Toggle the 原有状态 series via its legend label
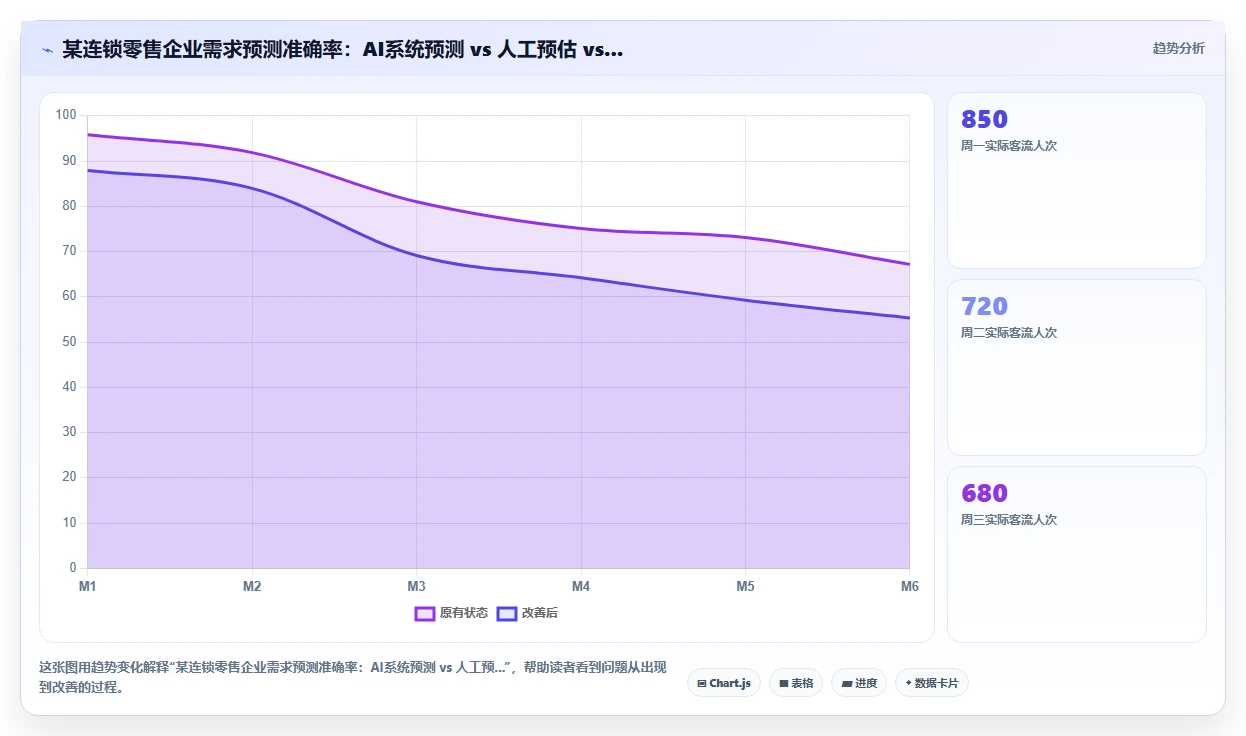This screenshot has height=736, width=1246. [x=464, y=613]
